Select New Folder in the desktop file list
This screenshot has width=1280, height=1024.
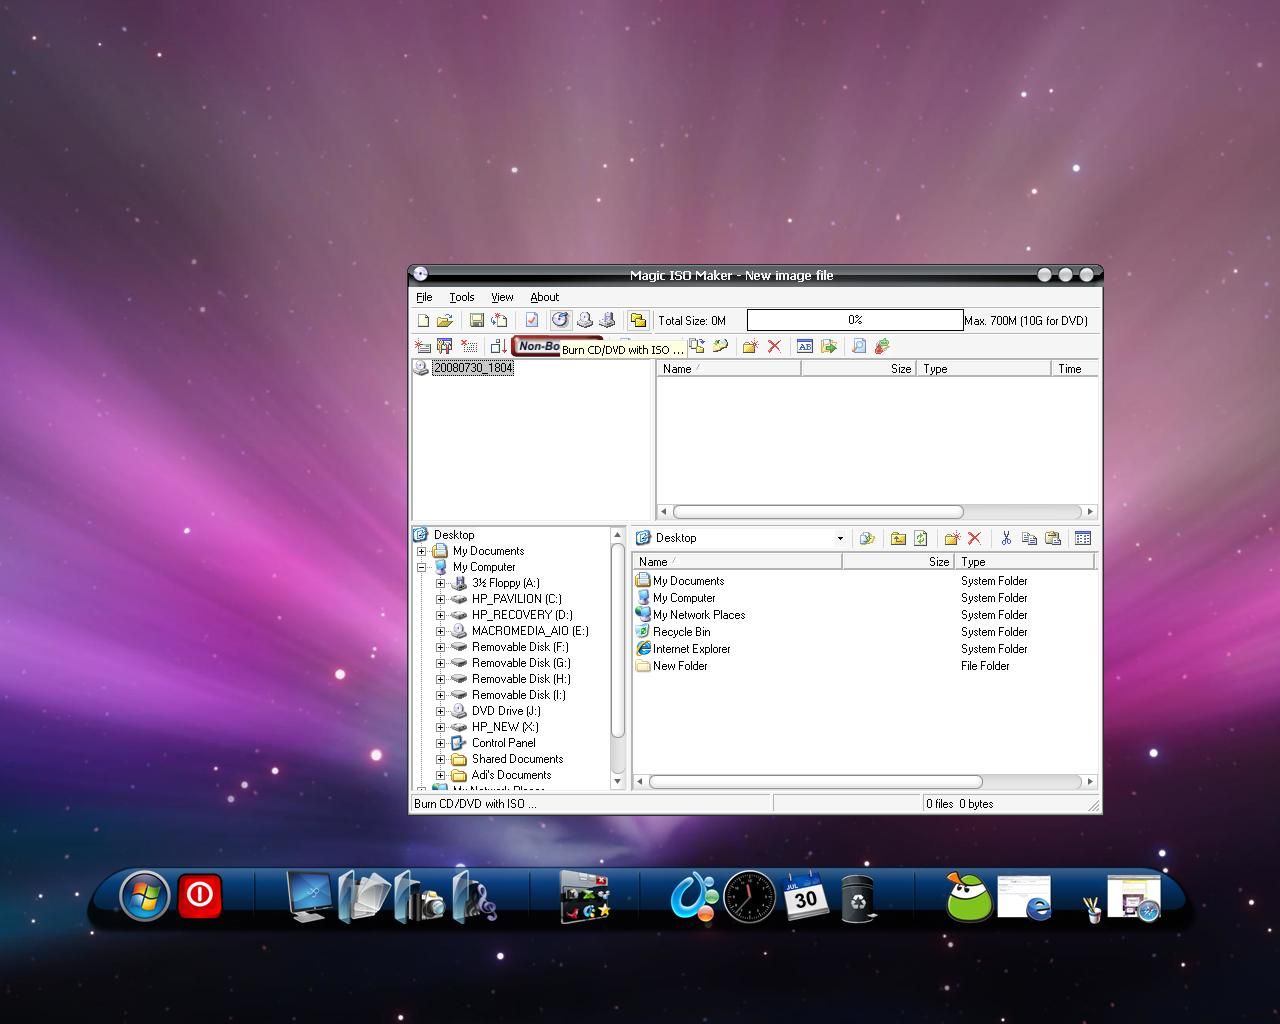680,666
